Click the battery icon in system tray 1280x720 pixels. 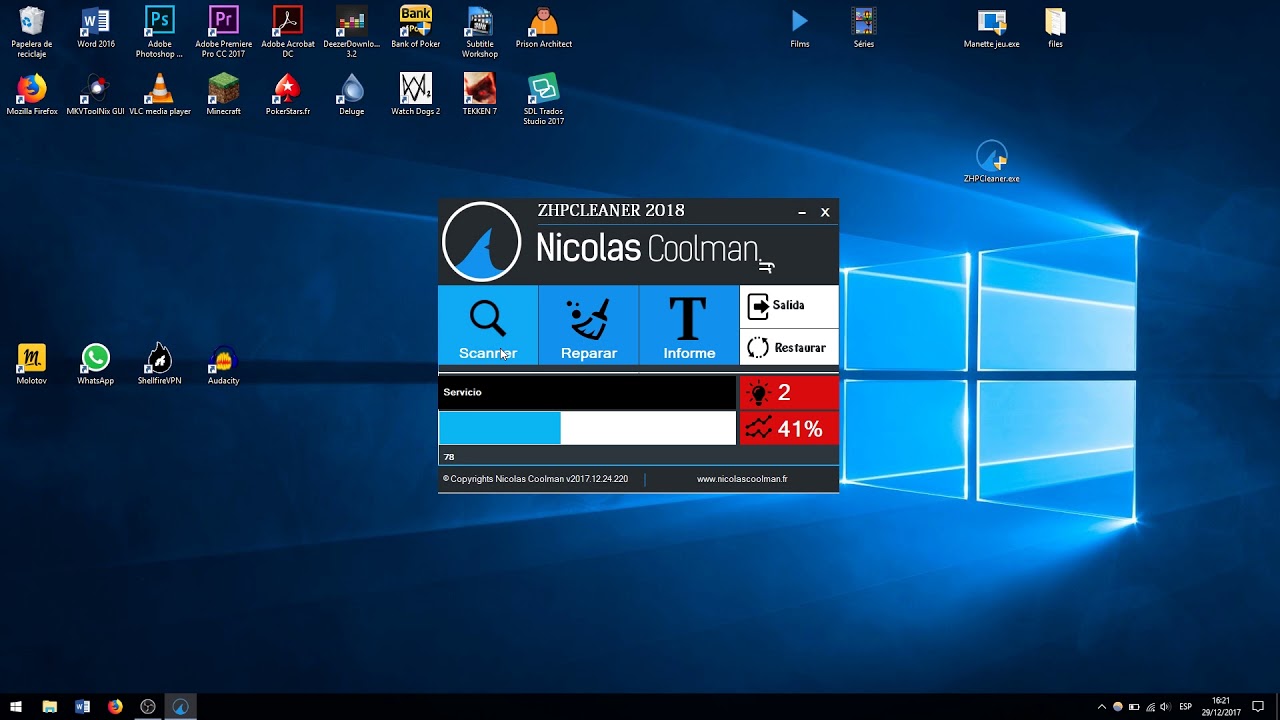point(1134,707)
